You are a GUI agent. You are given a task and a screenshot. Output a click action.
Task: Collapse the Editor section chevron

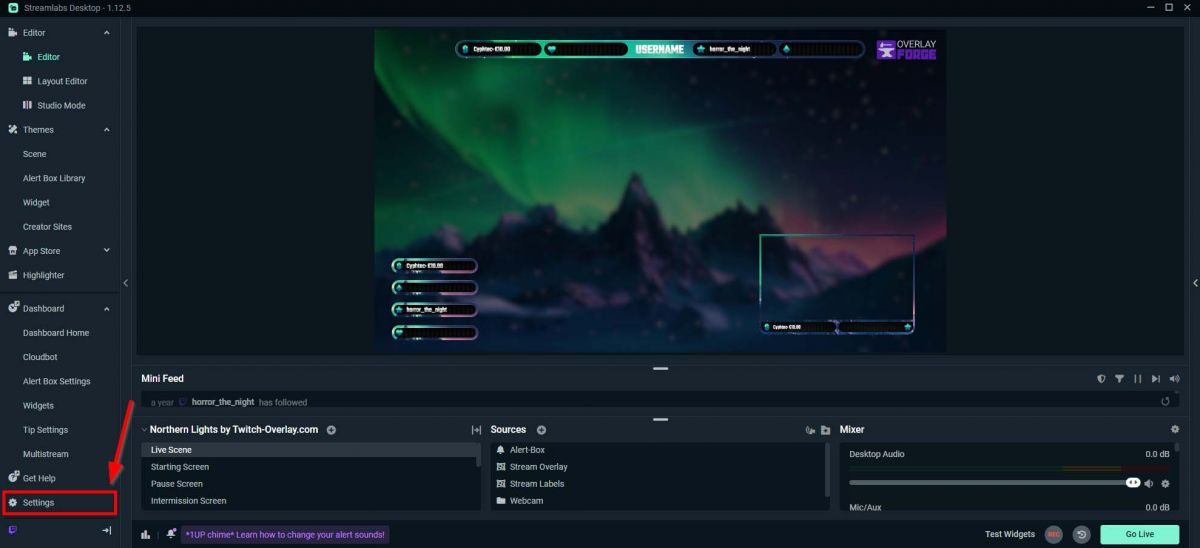(x=107, y=33)
